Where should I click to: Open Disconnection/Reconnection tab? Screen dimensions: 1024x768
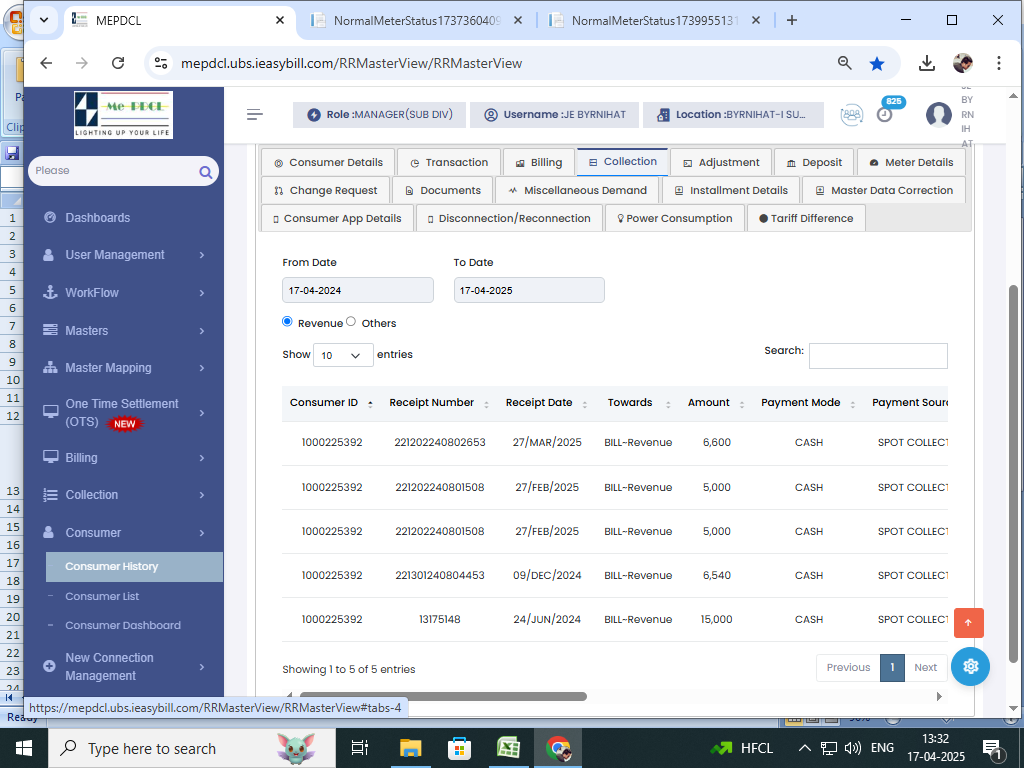[509, 219]
